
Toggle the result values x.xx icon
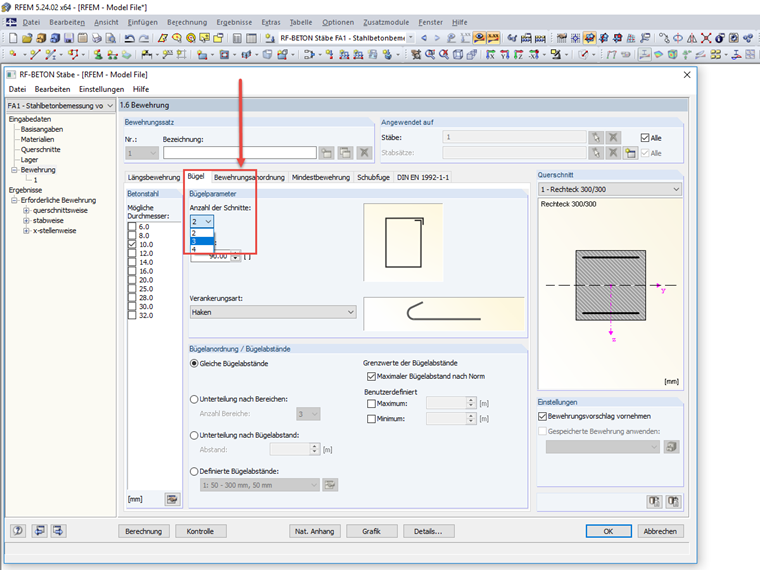[493, 38]
